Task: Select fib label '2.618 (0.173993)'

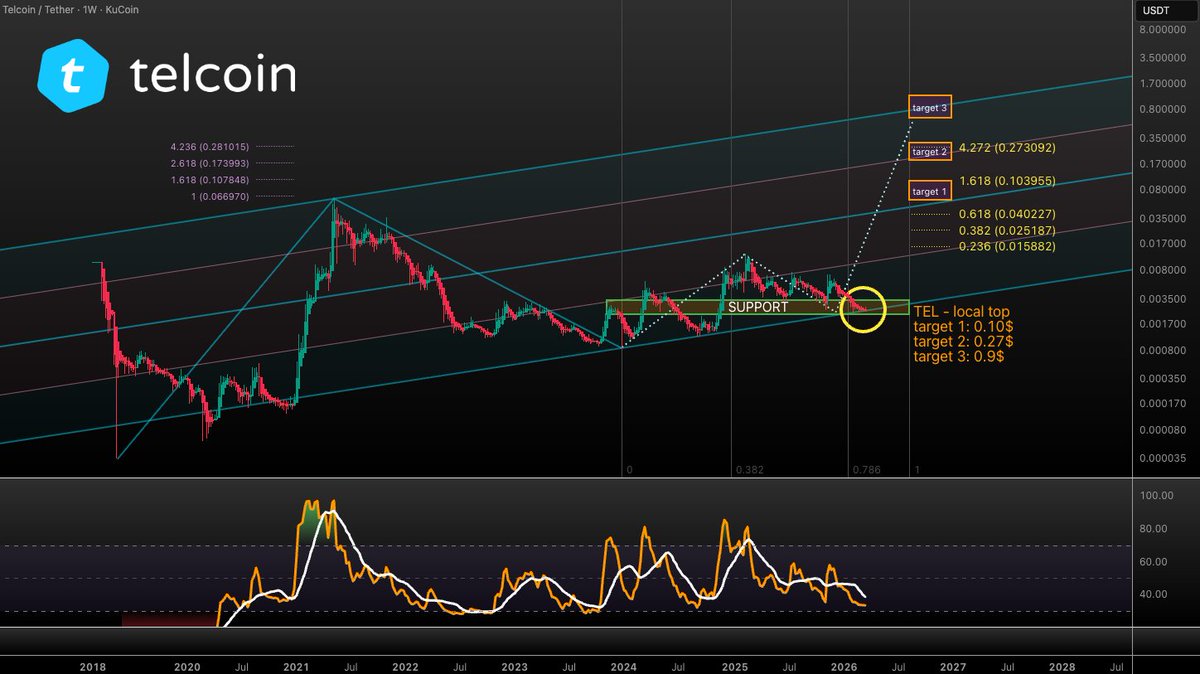Action: coord(210,163)
